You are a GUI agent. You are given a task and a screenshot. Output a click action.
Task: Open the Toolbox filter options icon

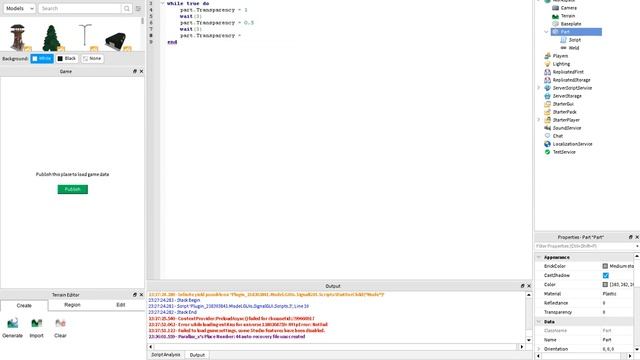(x=138, y=8)
